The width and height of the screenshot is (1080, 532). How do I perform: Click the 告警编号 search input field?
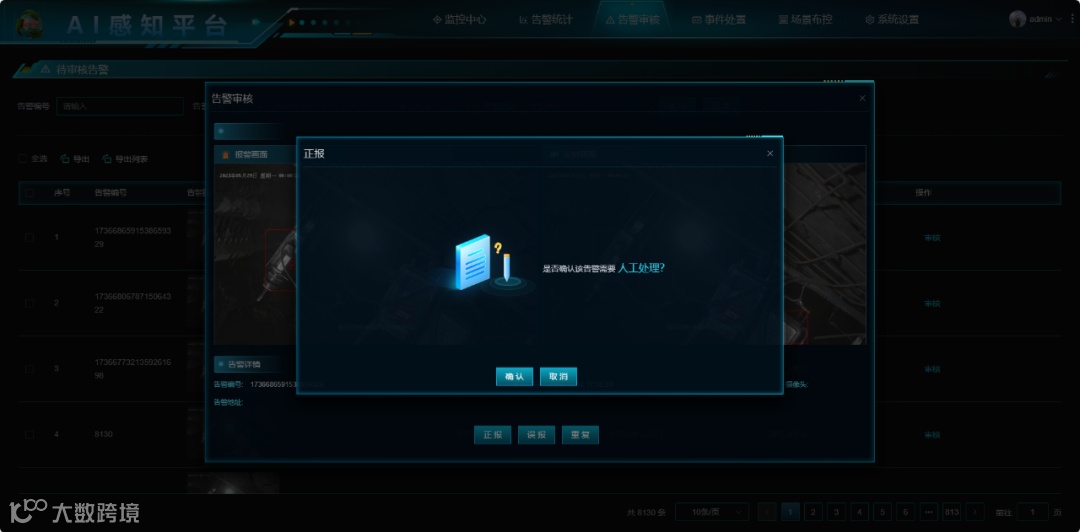[120, 106]
